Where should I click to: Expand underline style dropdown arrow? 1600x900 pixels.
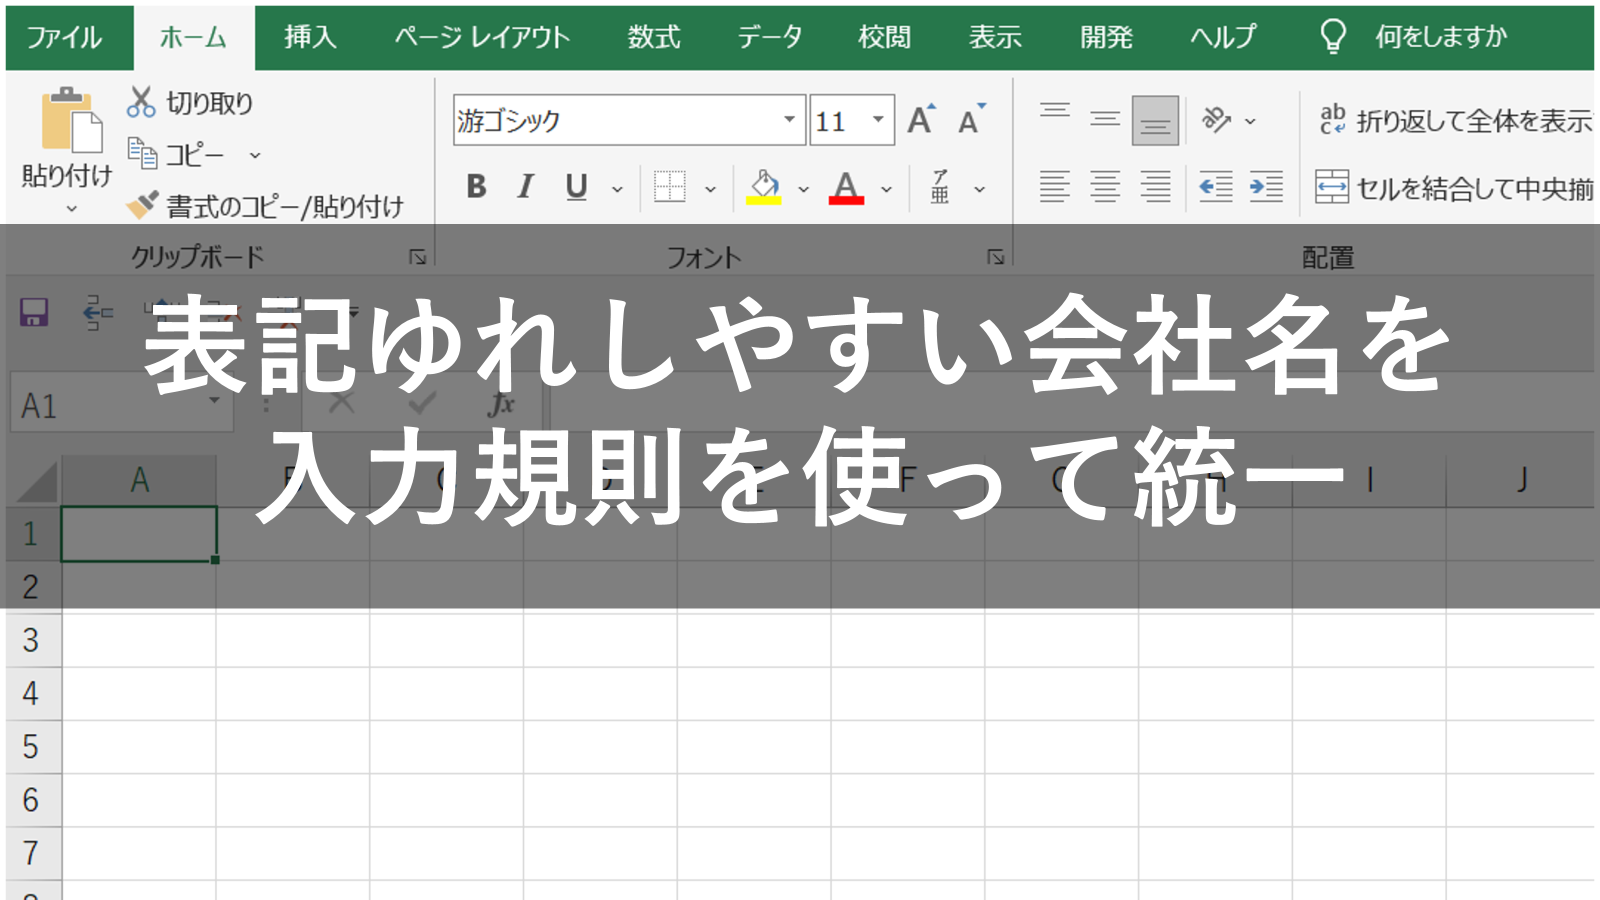[x=617, y=188]
